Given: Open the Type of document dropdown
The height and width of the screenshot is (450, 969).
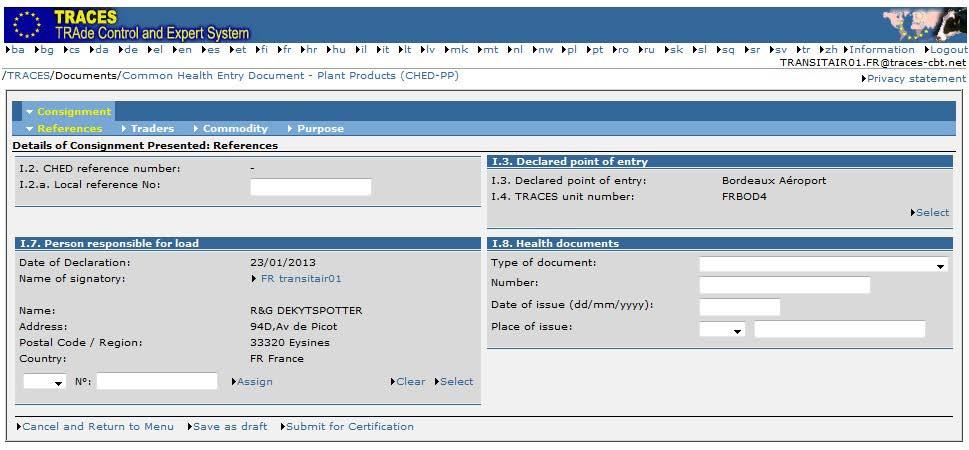Looking at the screenshot, I should tap(824, 265).
